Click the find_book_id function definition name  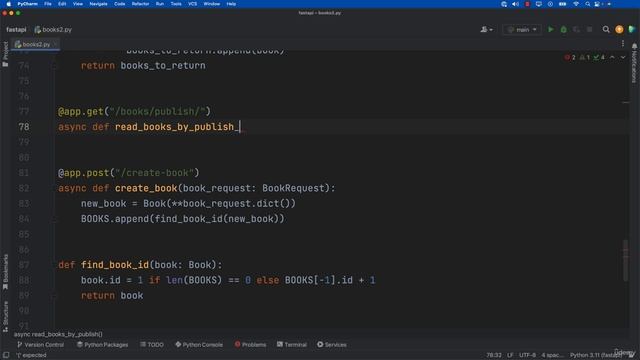pos(115,265)
